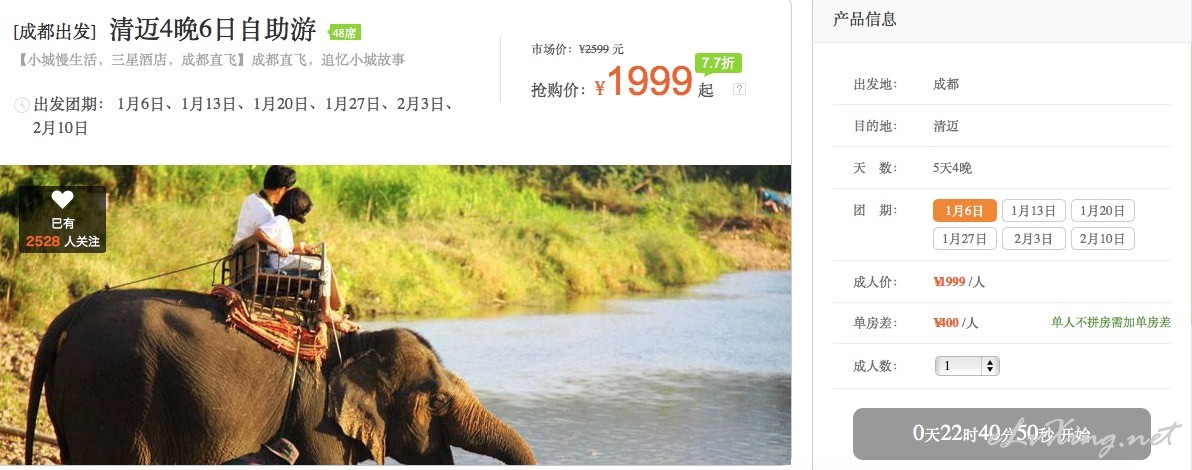Choose the 1月27日 group date

[965, 239]
